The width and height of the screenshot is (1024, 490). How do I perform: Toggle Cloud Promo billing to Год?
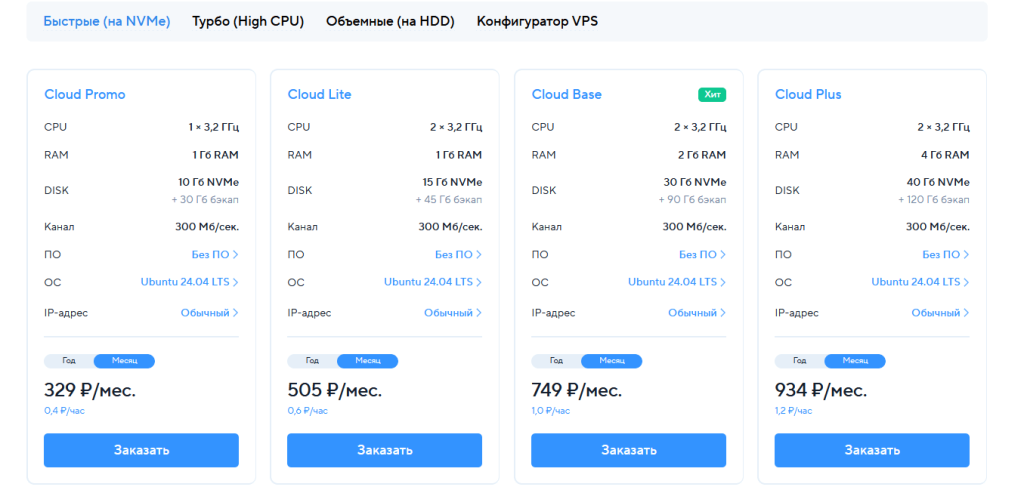69,361
